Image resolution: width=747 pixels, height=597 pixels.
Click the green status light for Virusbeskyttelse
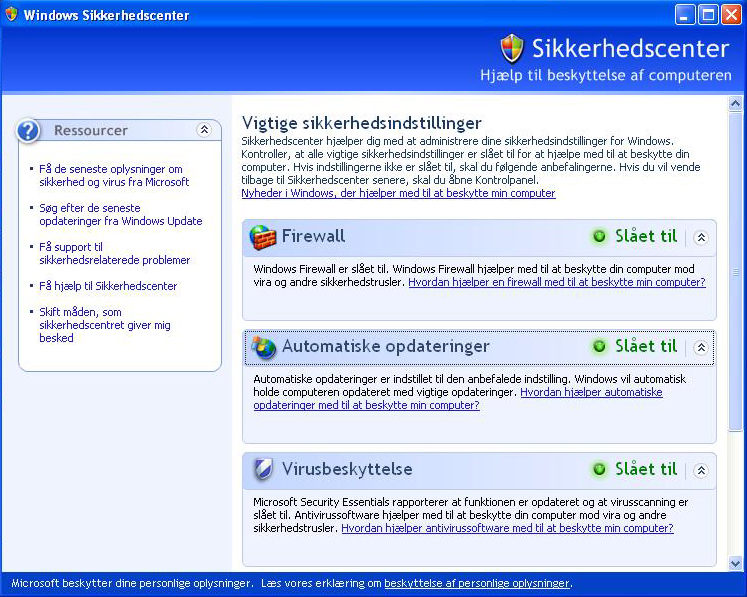pos(599,469)
